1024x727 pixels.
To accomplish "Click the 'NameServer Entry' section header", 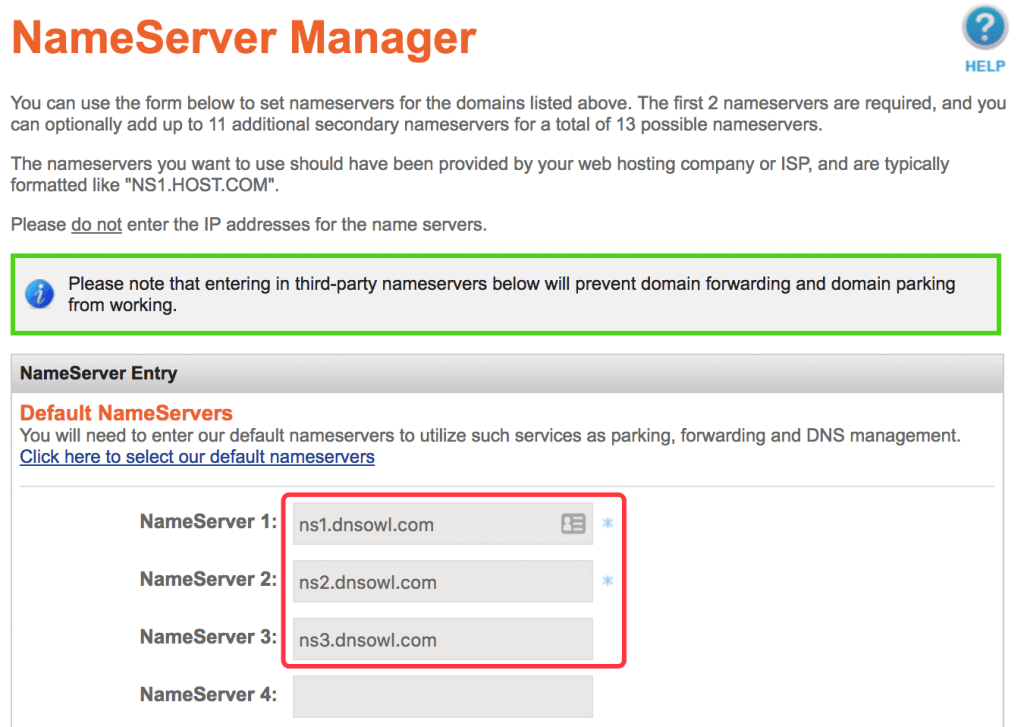I will point(507,374).
